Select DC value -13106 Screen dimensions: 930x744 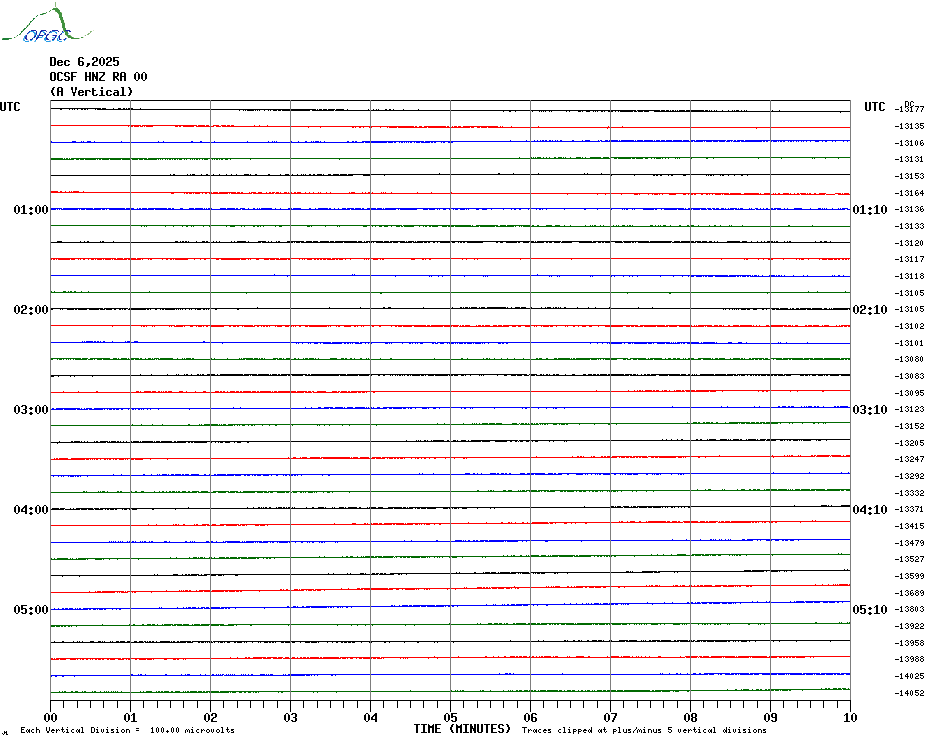click(910, 143)
